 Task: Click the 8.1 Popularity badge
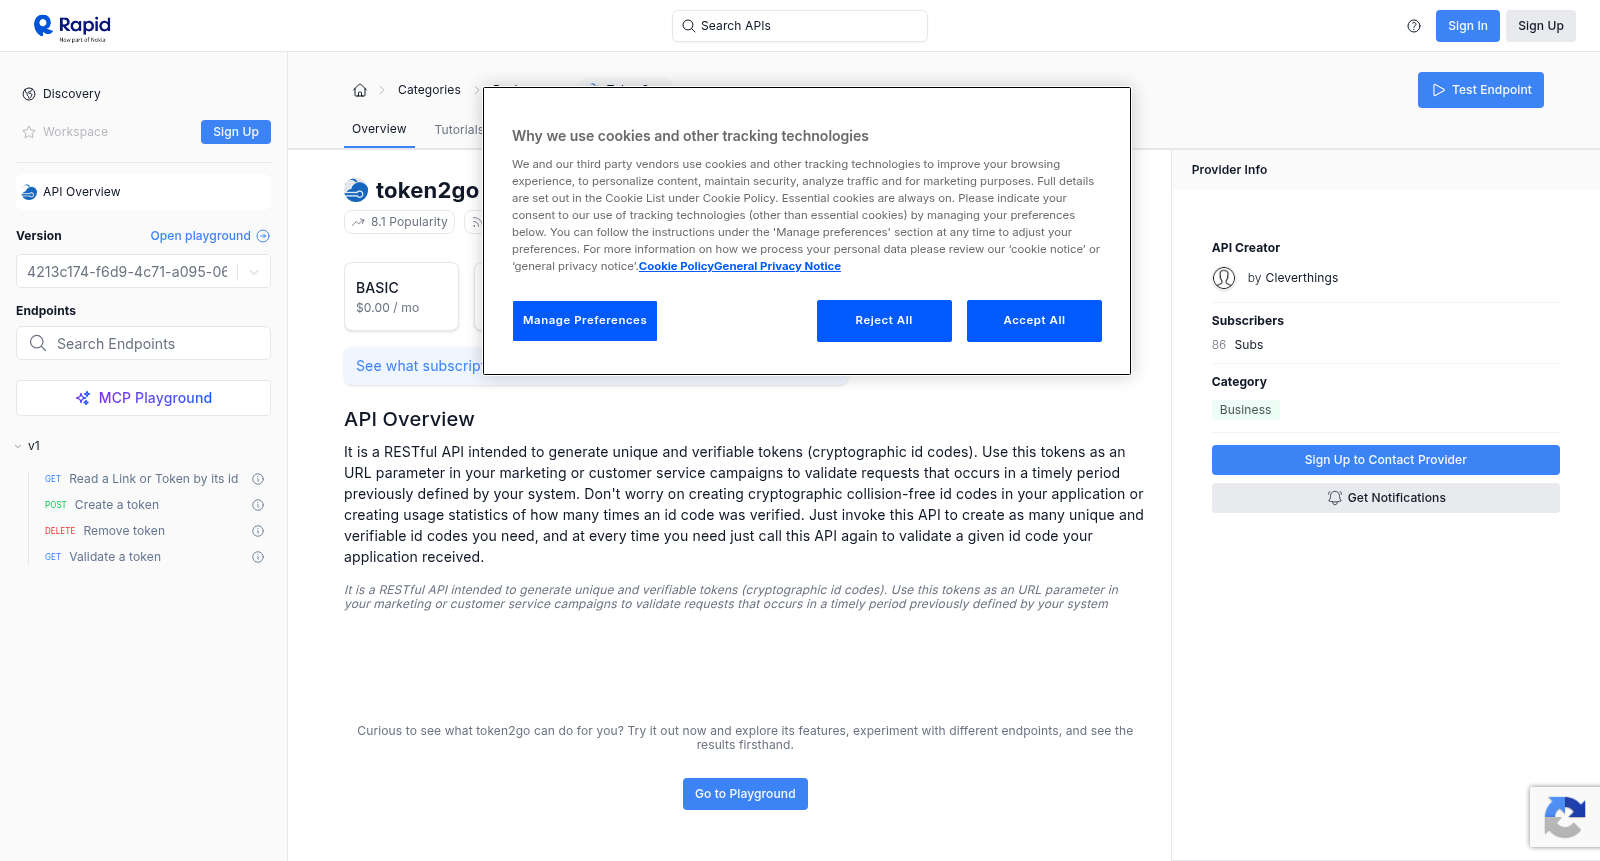pos(400,222)
